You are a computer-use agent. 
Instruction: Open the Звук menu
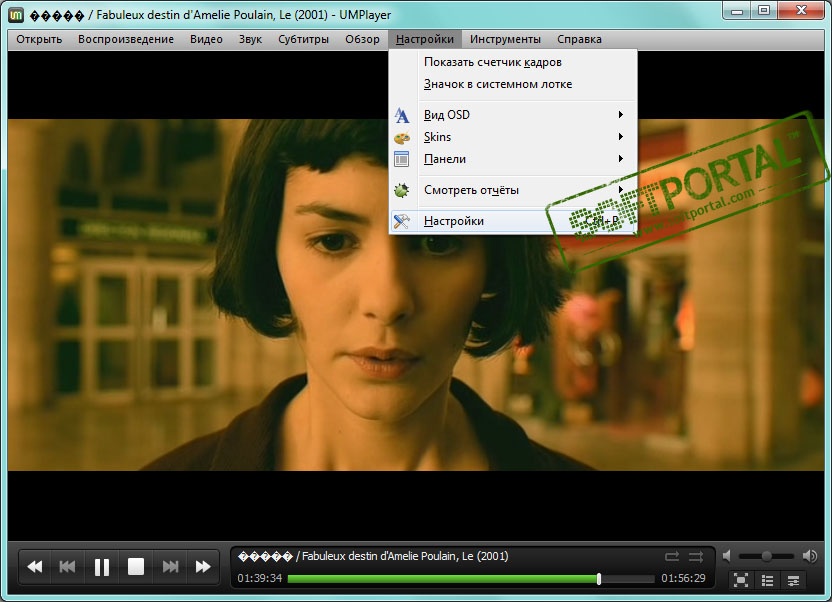tap(250, 39)
